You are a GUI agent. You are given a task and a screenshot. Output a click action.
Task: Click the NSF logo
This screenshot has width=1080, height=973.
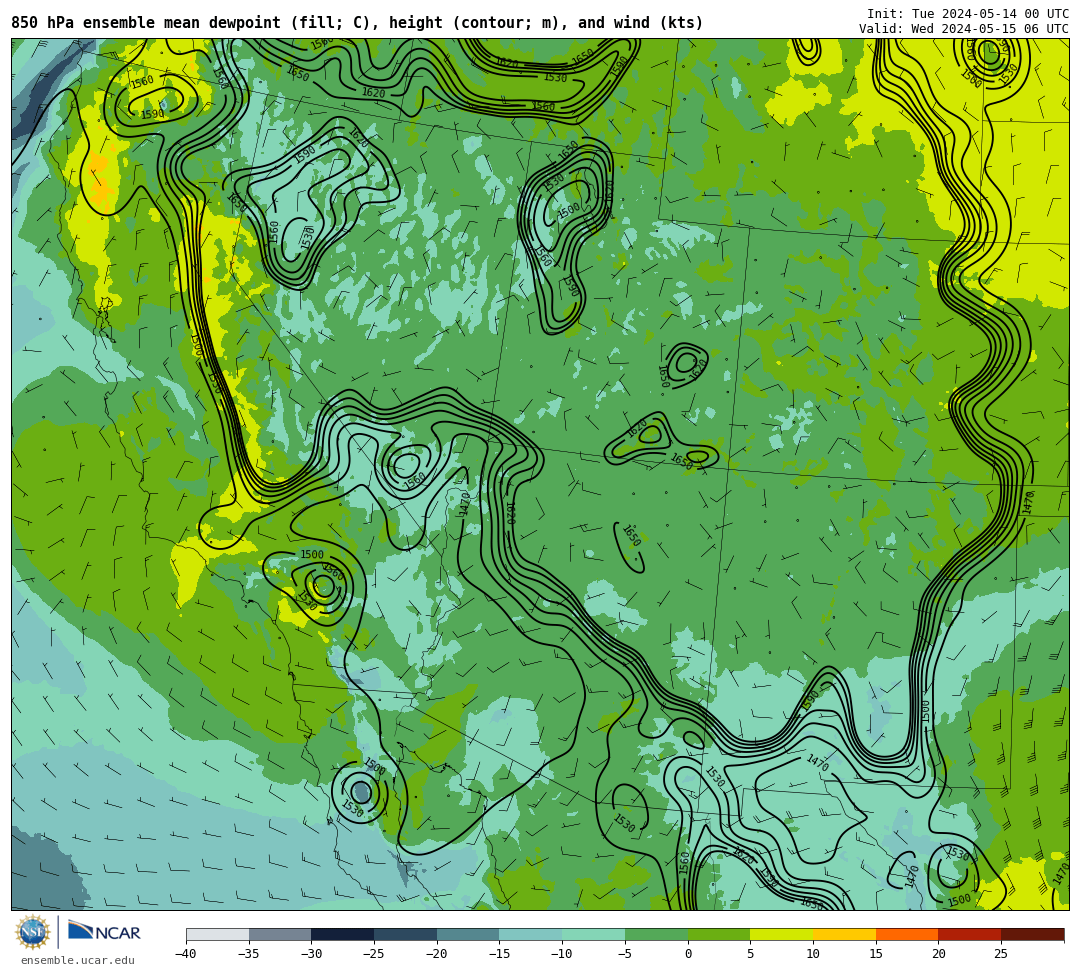coord(32,933)
